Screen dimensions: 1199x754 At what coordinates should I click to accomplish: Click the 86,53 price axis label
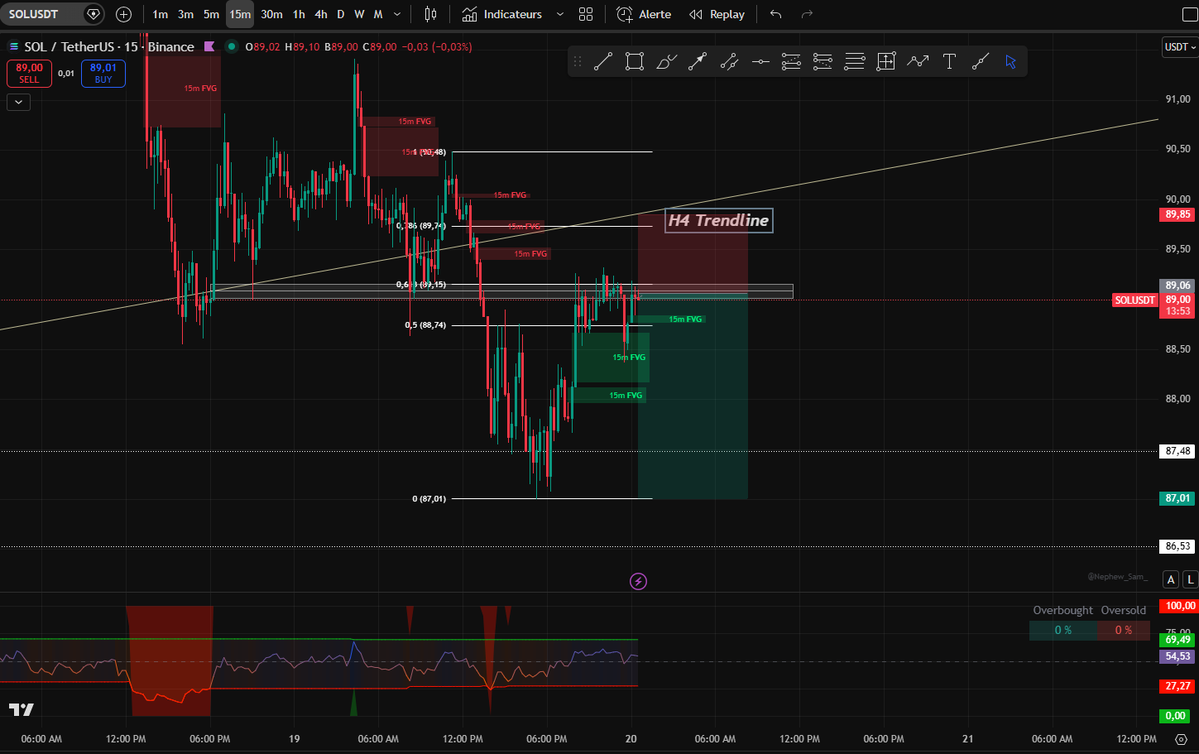[1178, 547]
